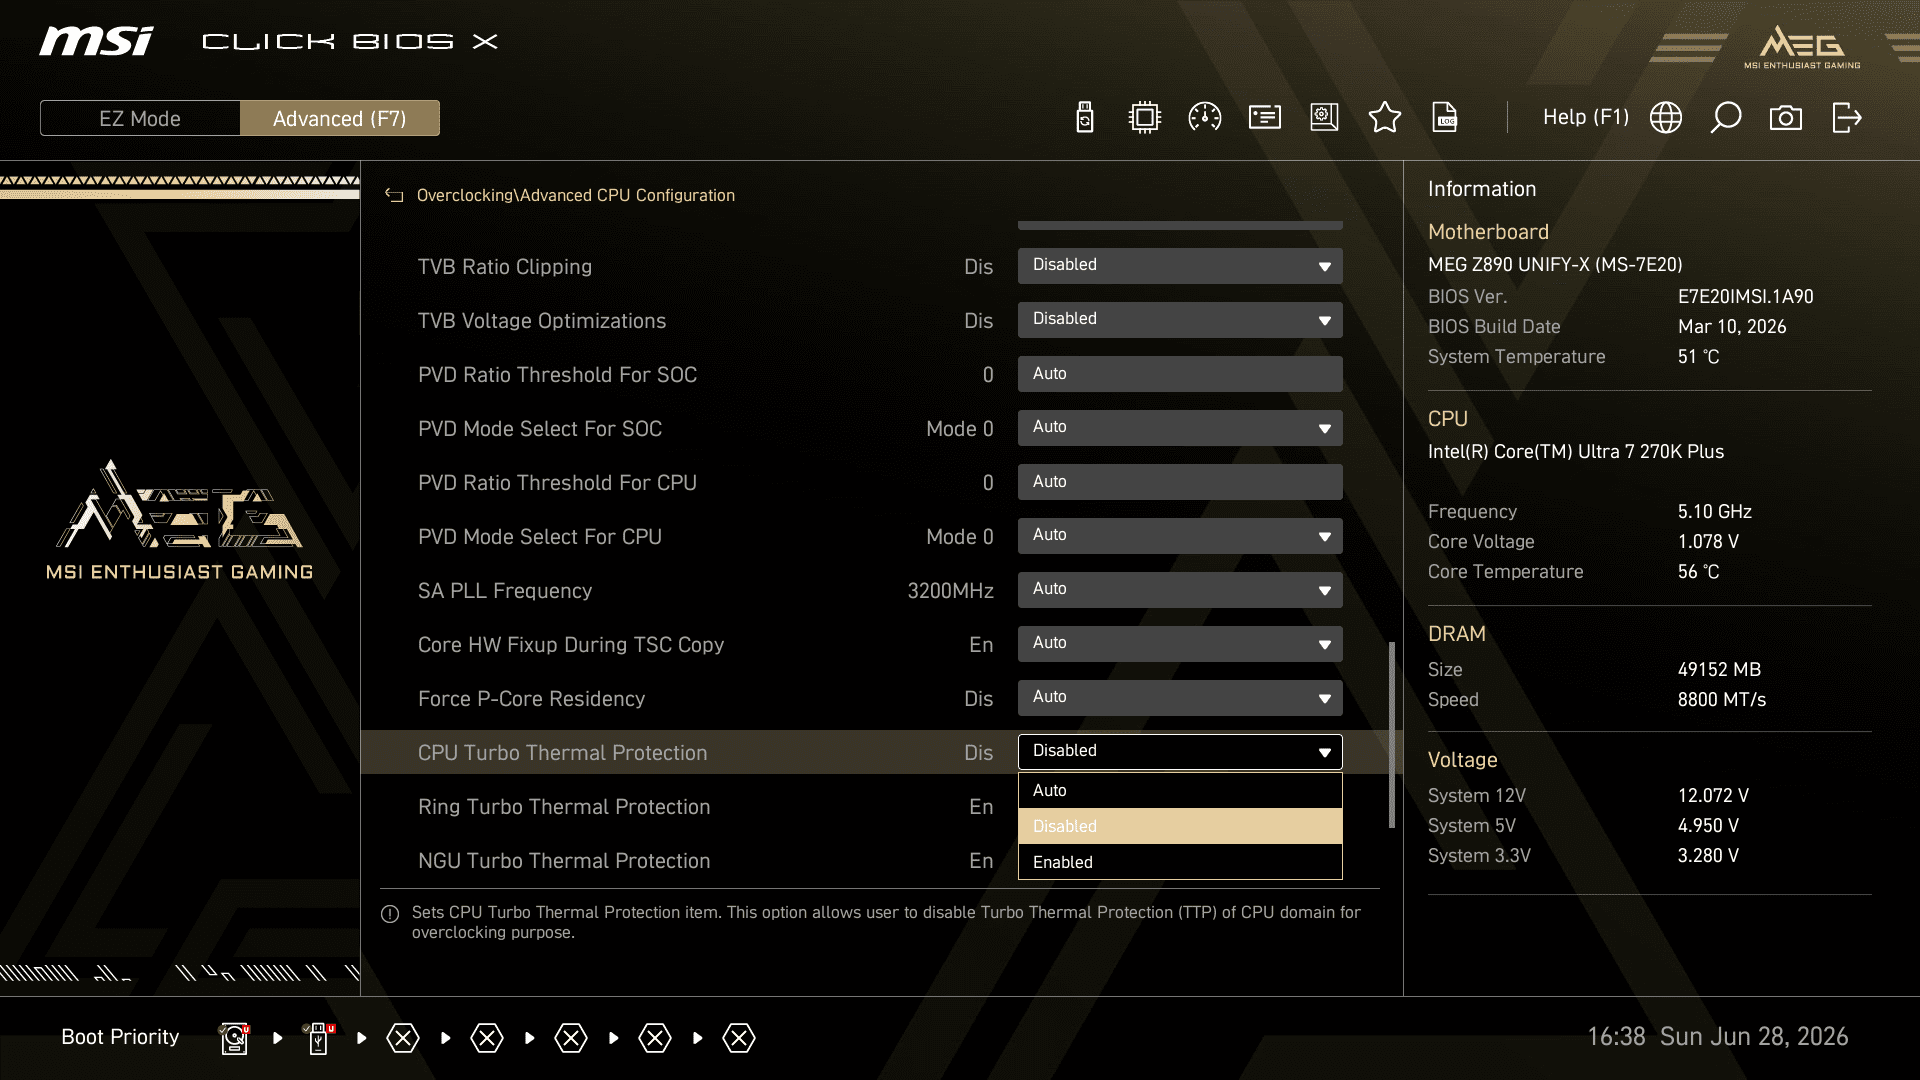The width and height of the screenshot is (1920, 1080).
Task: Select the TVB Voltage Optimizations label
Action: coord(542,321)
